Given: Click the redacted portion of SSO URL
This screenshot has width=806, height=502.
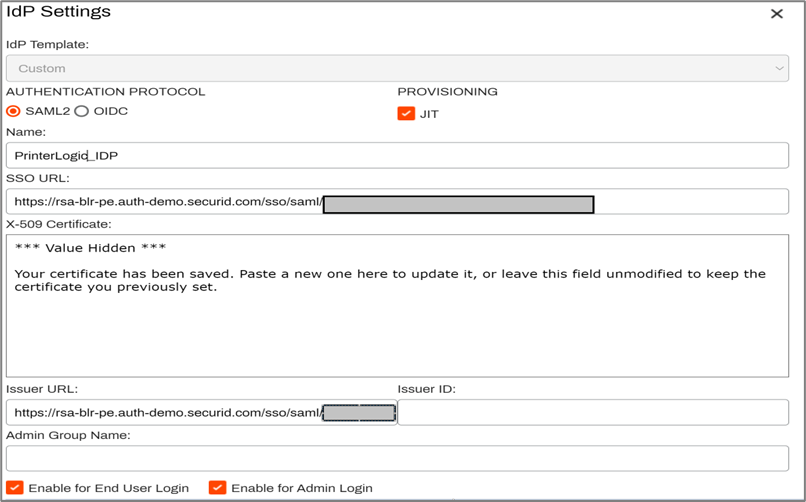Looking at the screenshot, I should [x=458, y=204].
